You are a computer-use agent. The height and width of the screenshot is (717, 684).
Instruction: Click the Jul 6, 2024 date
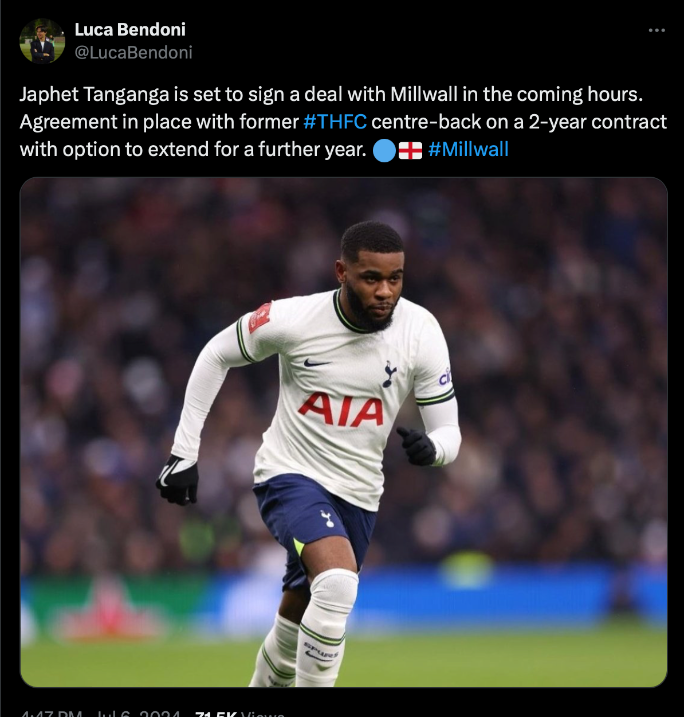pos(139,713)
